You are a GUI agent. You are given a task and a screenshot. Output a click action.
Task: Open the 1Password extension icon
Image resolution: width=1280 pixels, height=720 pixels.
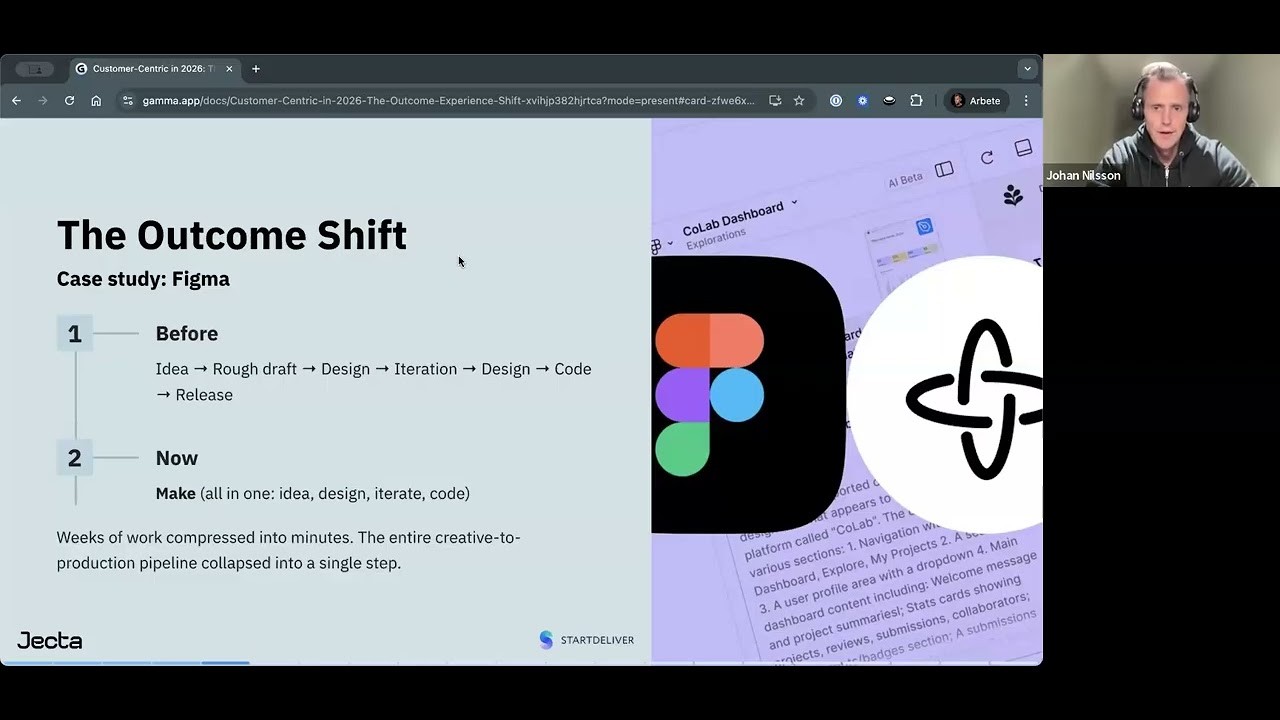[836, 101]
